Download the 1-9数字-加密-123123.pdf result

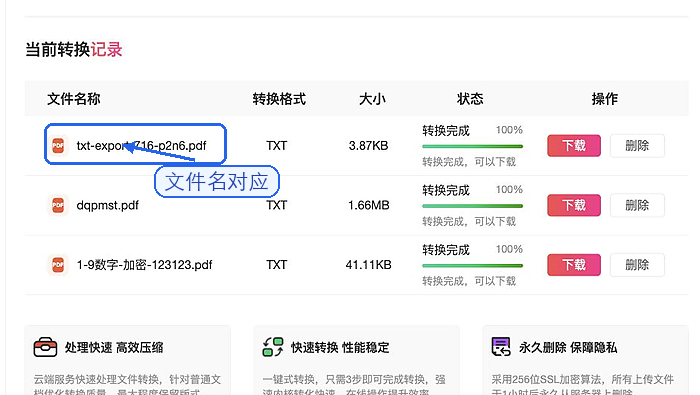tap(574, 265)
